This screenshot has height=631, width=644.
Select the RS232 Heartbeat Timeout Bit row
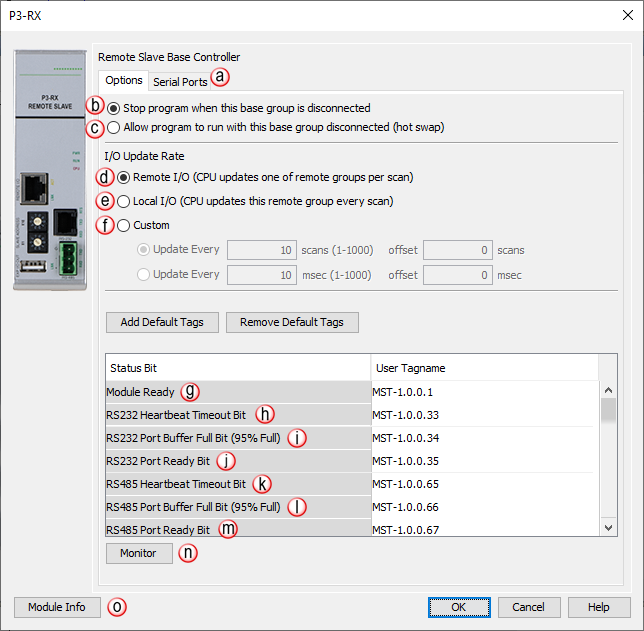[180, 414]
